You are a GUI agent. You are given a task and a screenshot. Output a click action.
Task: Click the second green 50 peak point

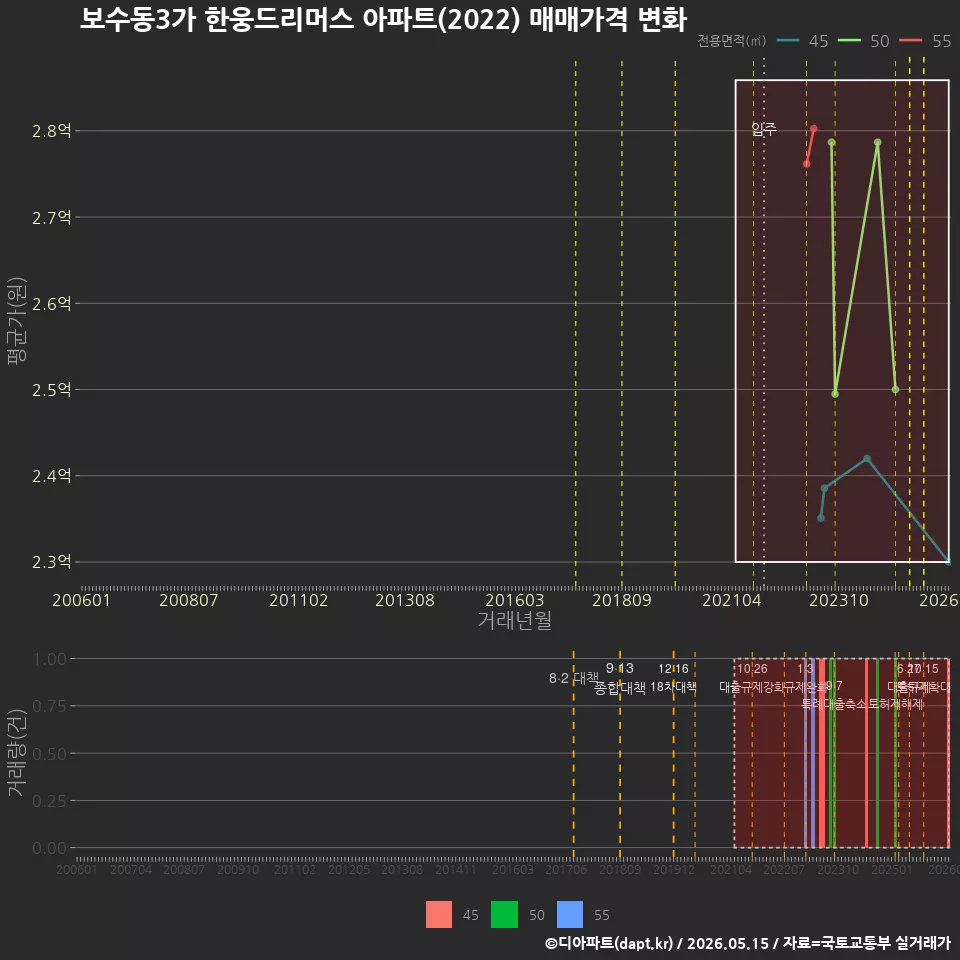[877, 142]
